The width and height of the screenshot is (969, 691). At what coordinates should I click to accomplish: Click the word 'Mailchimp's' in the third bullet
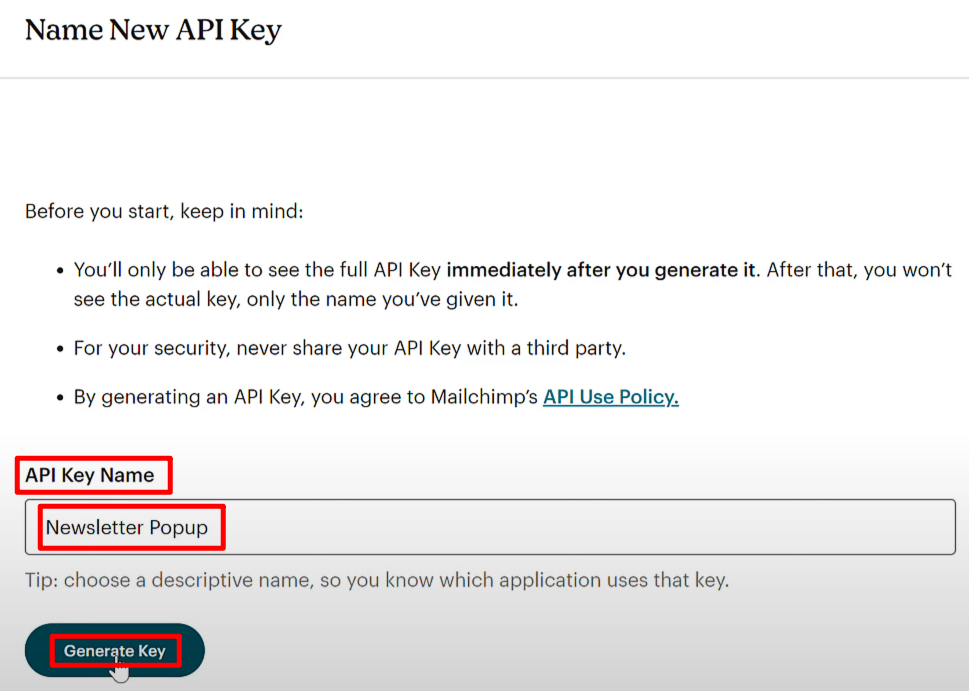pos(484,397)
